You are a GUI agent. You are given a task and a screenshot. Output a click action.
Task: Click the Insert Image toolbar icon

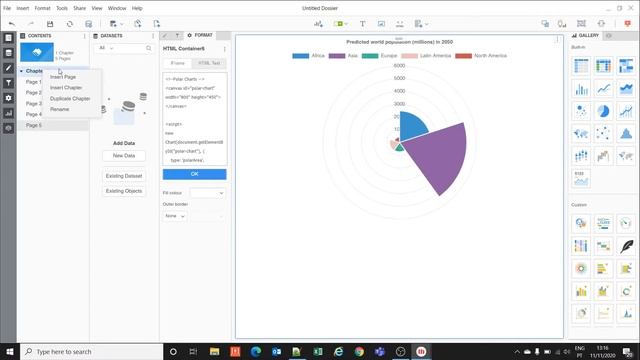[381, 24]
